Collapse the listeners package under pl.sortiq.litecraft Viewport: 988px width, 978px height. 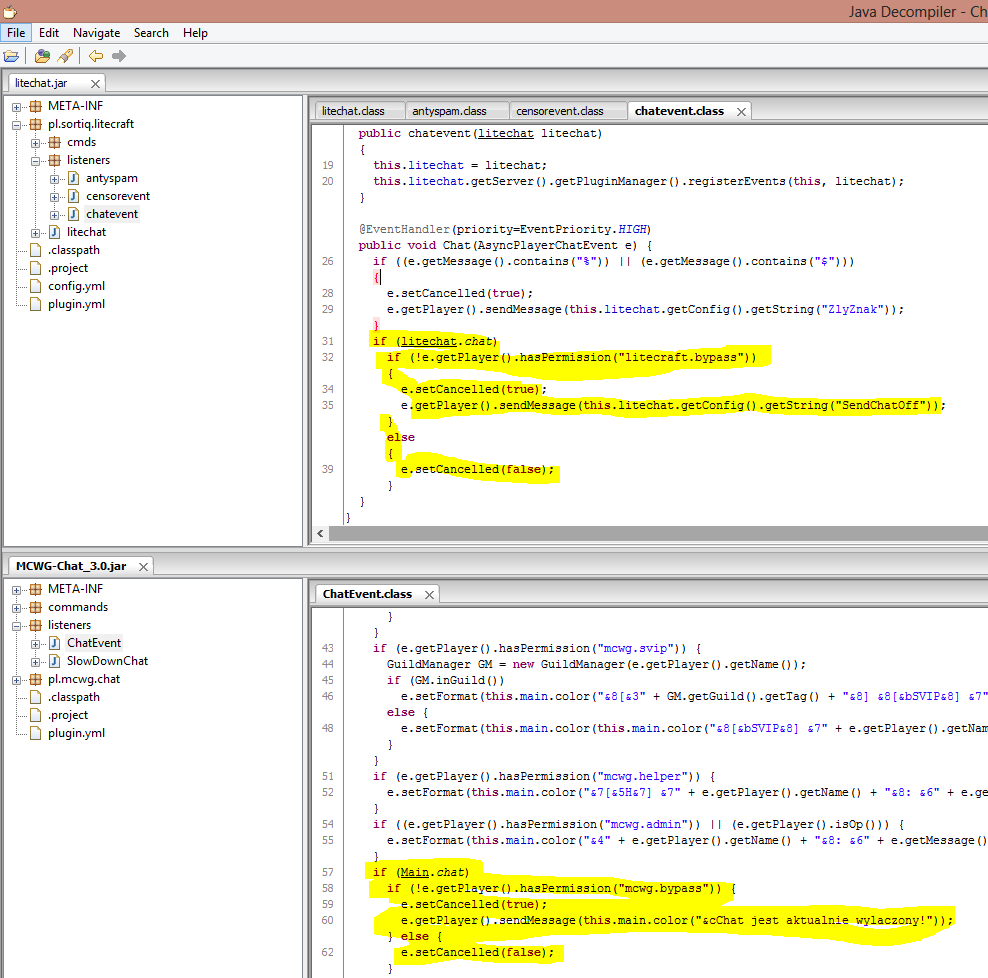pyautogui.click(x=36, y=161)
